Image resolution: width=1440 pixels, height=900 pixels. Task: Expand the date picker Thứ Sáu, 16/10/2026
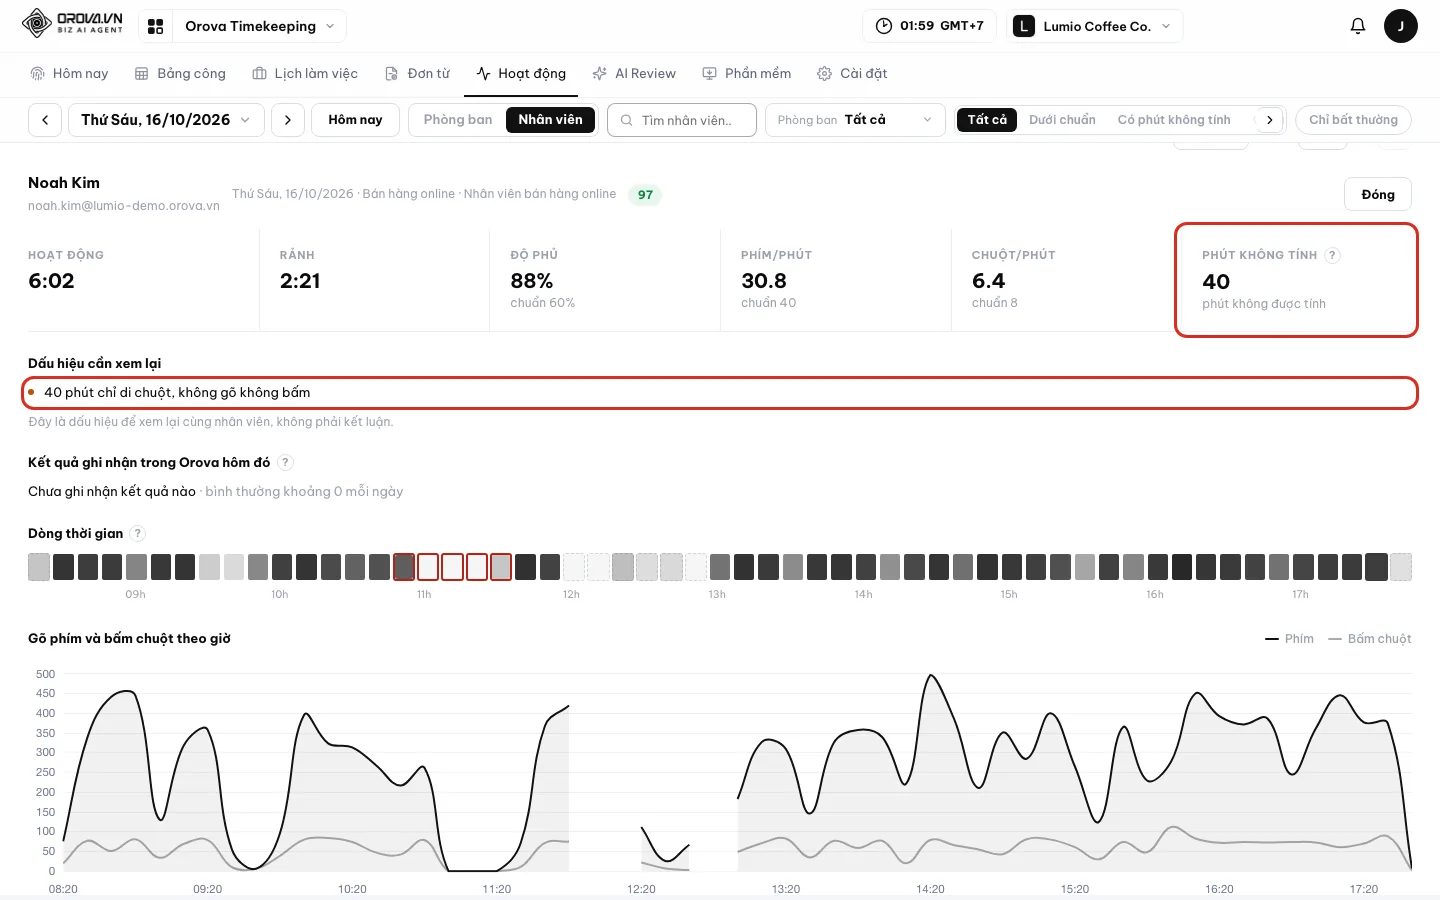point(166,120)
